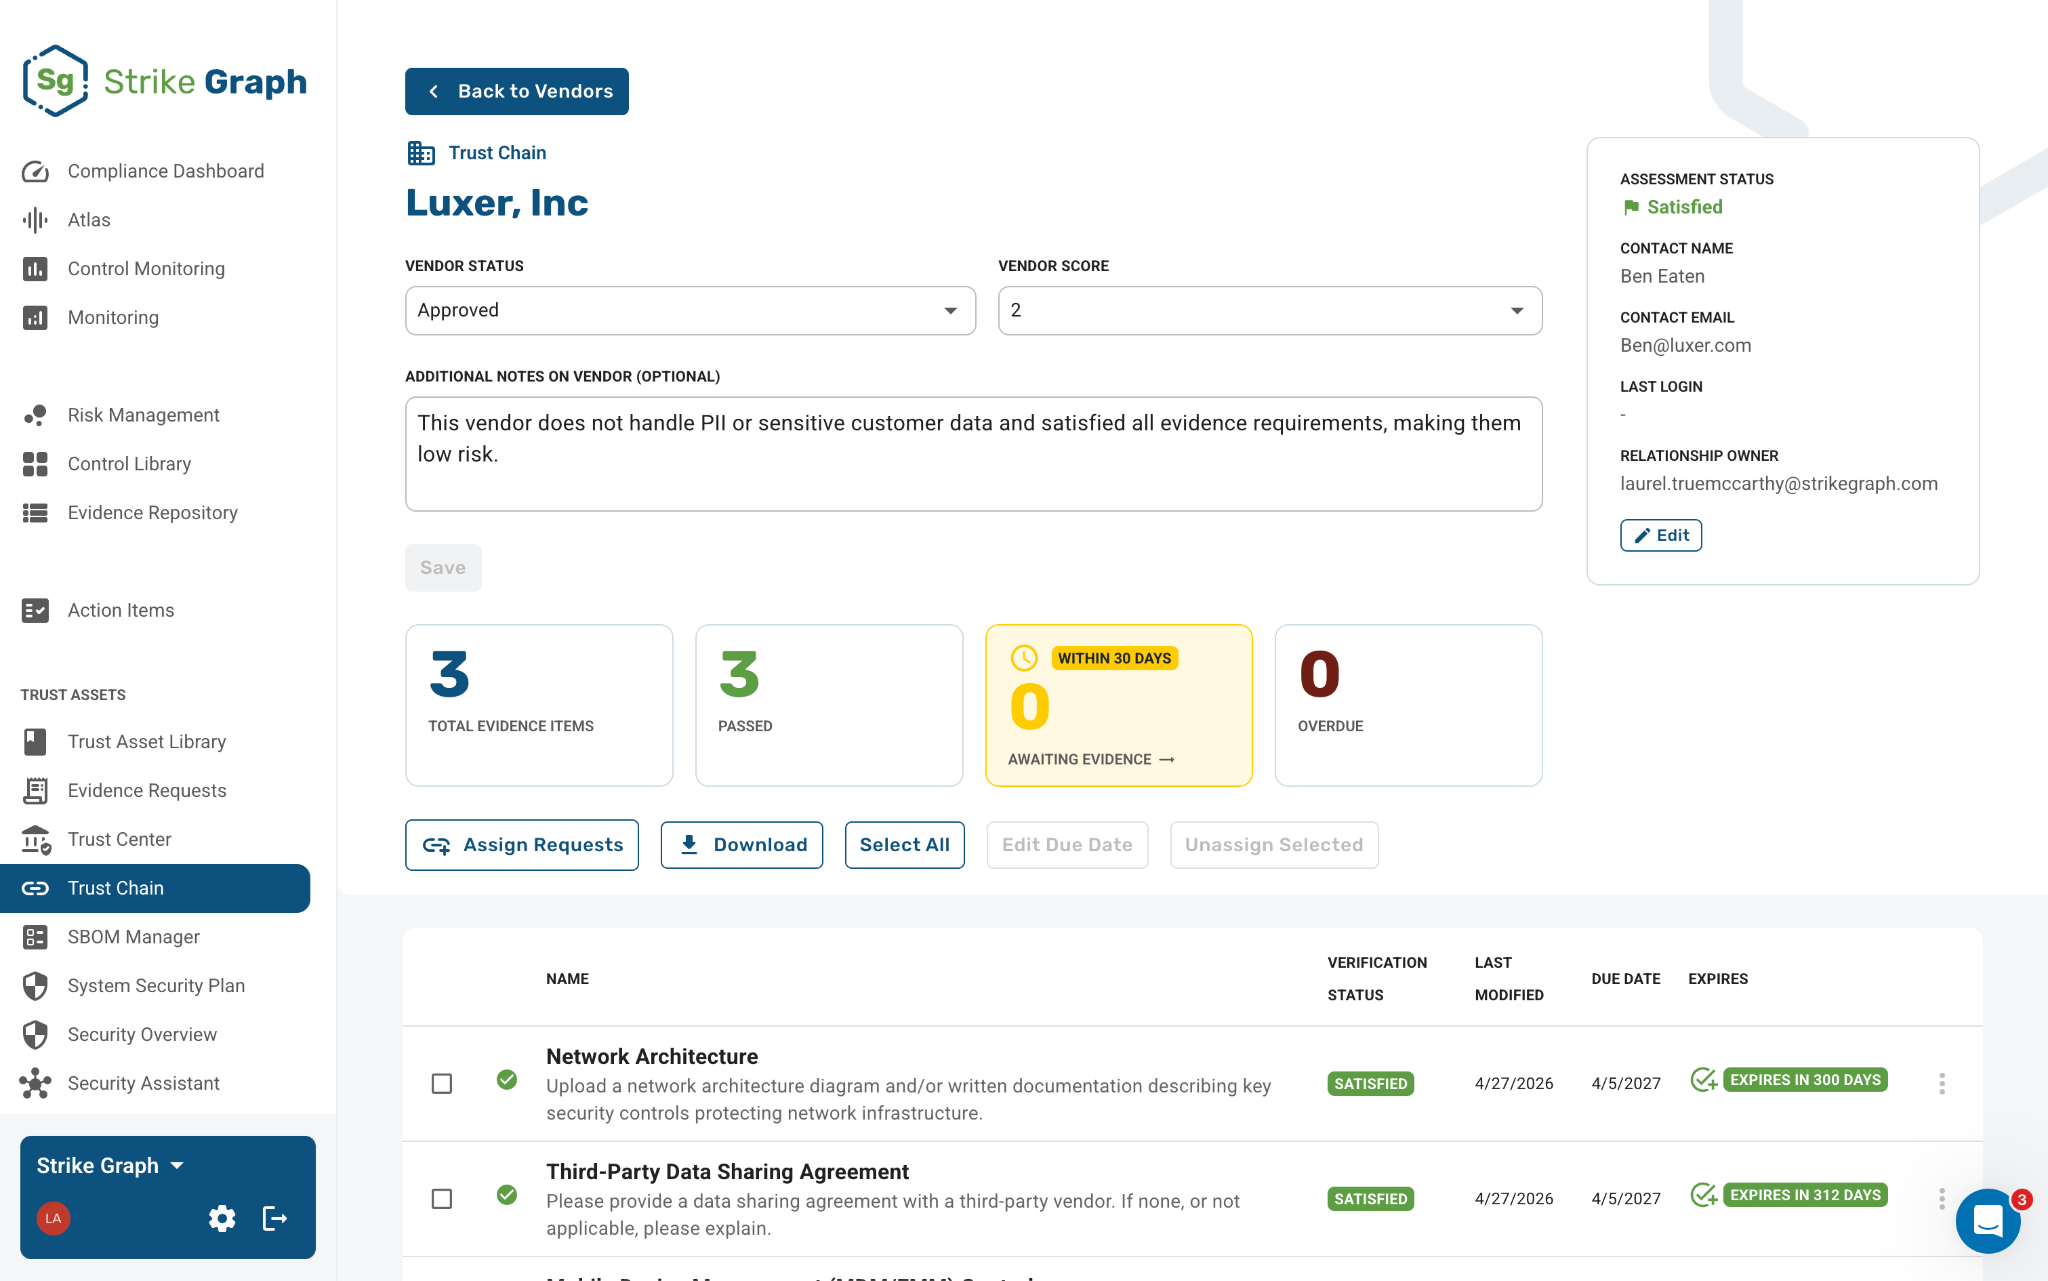Click the SBOM Manager icon
Viewport: 2048px width, 1281px height.
tap(35, 937)
